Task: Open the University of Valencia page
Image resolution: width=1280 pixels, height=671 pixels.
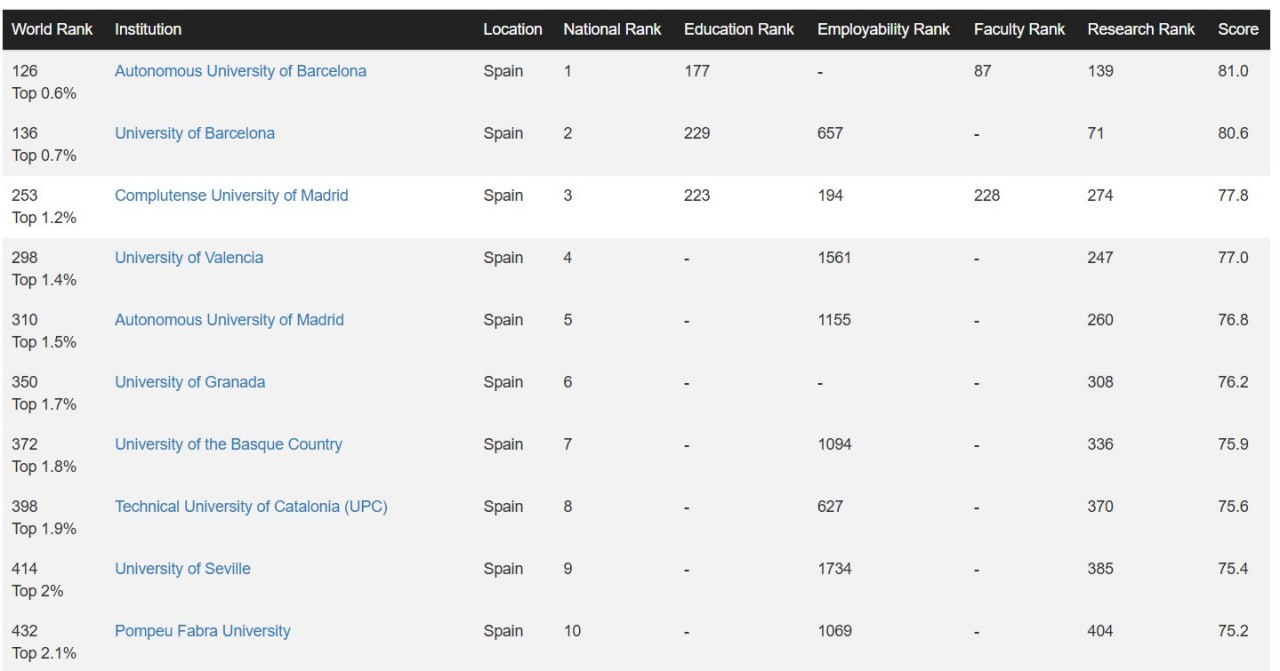Action: click(x=189, y=257)
